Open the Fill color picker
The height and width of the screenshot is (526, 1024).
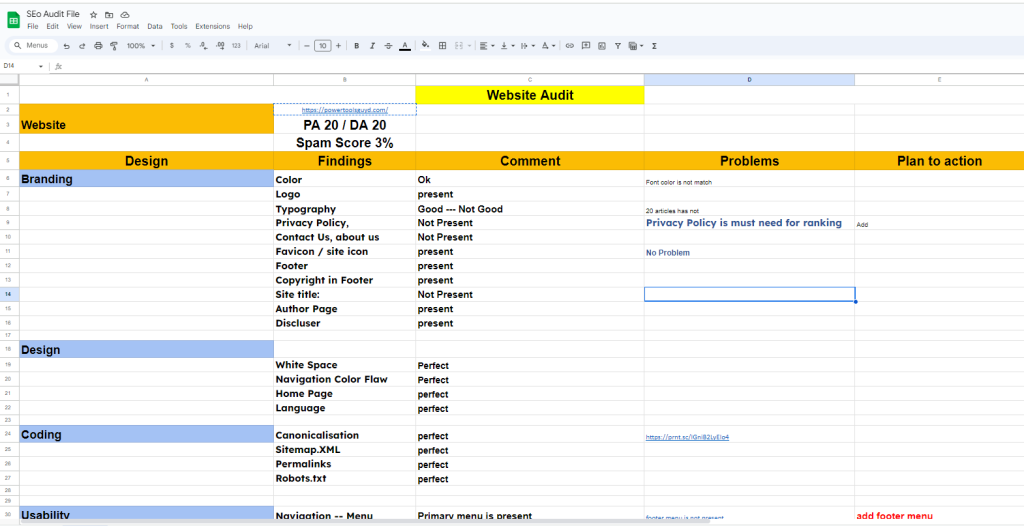coord(426,46)
